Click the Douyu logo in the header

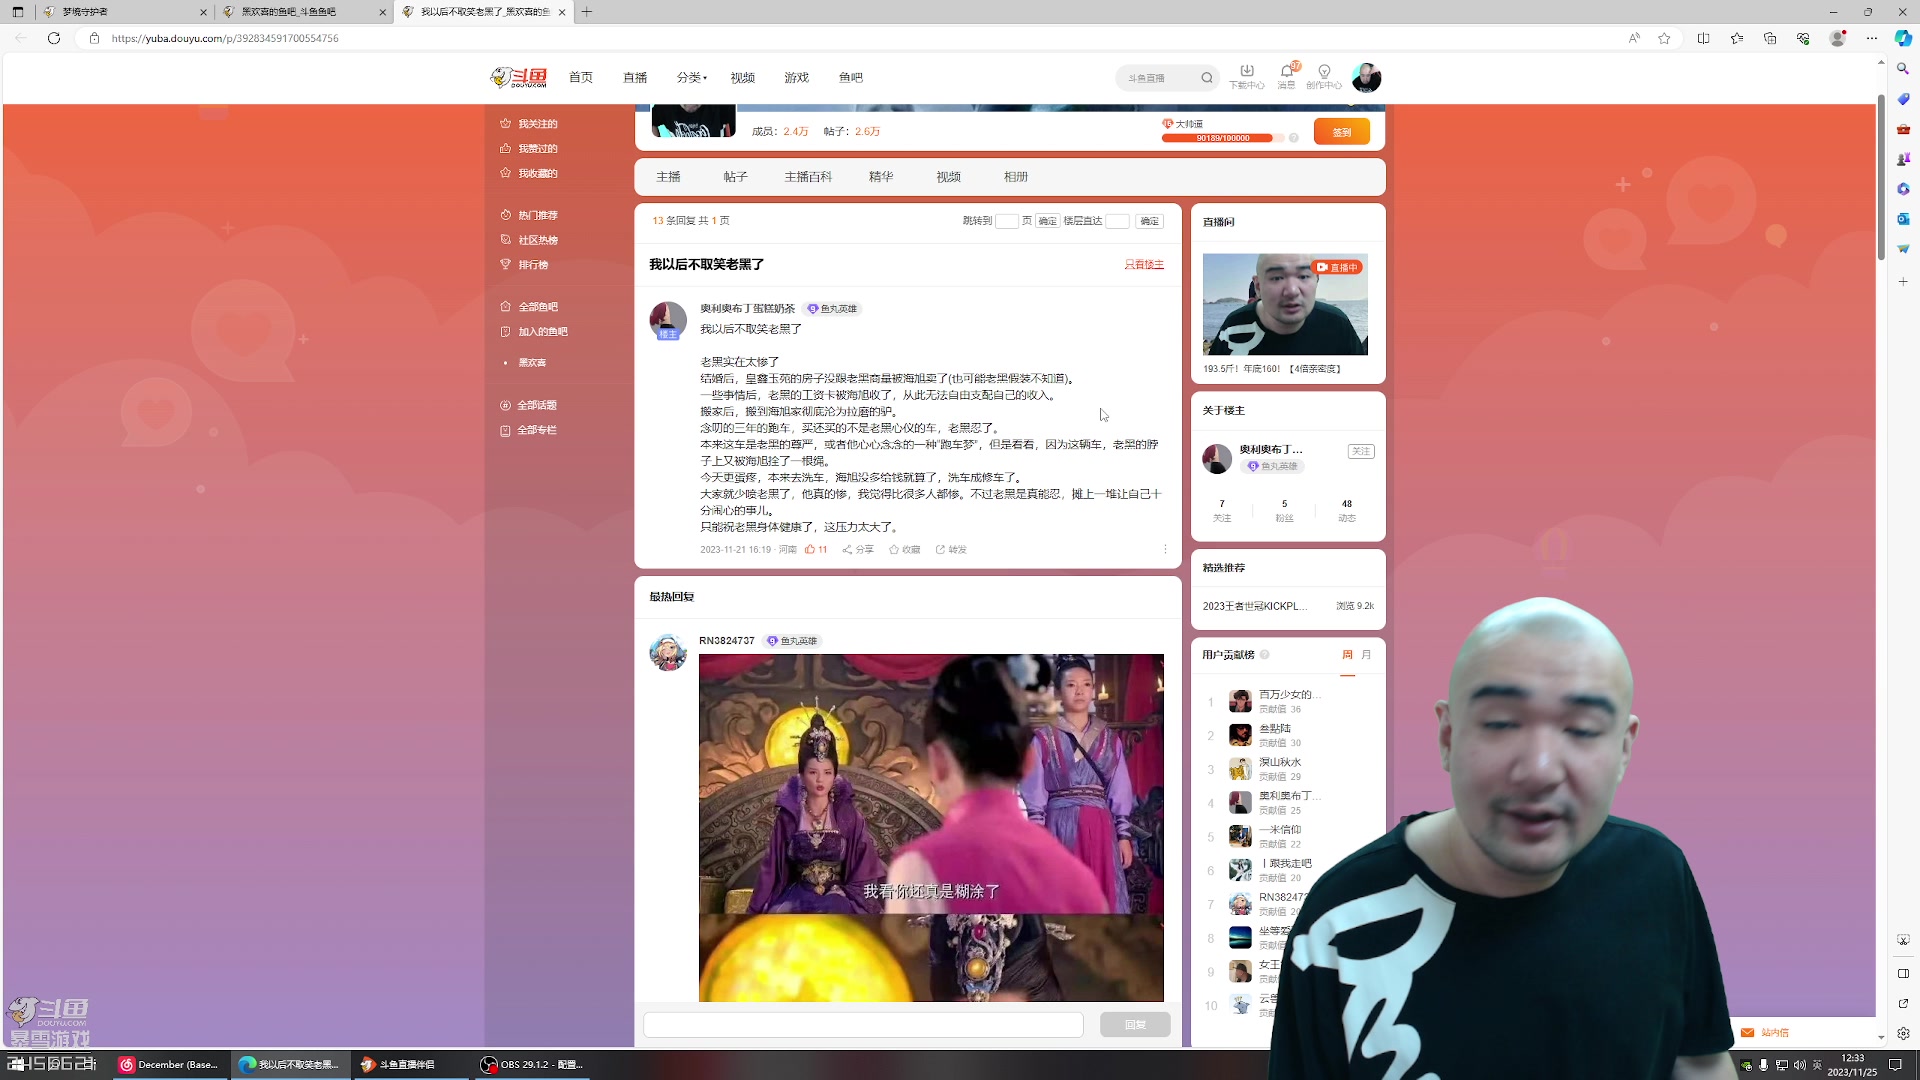coord(519,77)
